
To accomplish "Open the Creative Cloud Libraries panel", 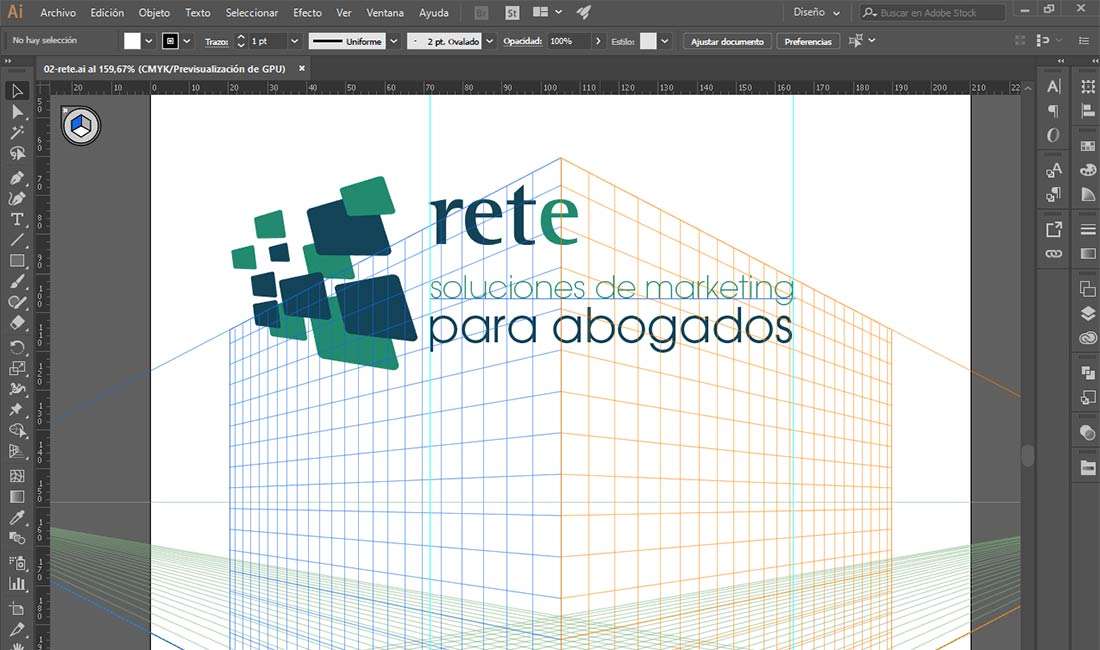I will click(1088, 338).
